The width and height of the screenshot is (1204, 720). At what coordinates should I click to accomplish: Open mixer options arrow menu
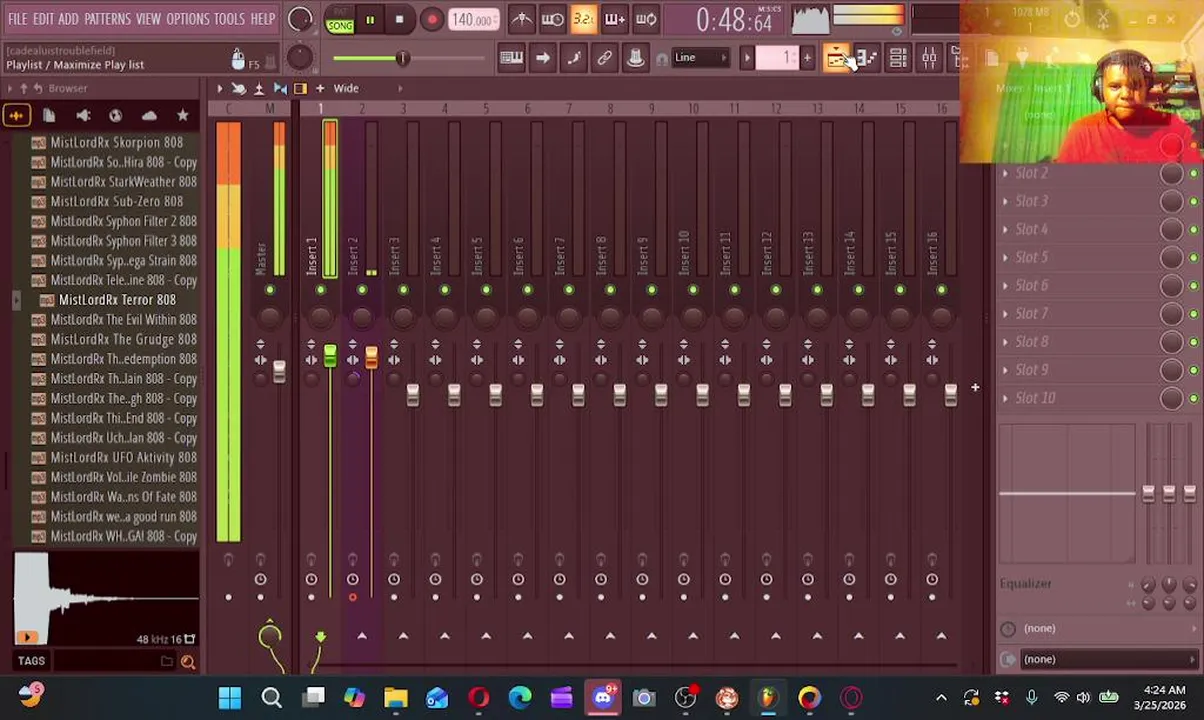(219, 89)
